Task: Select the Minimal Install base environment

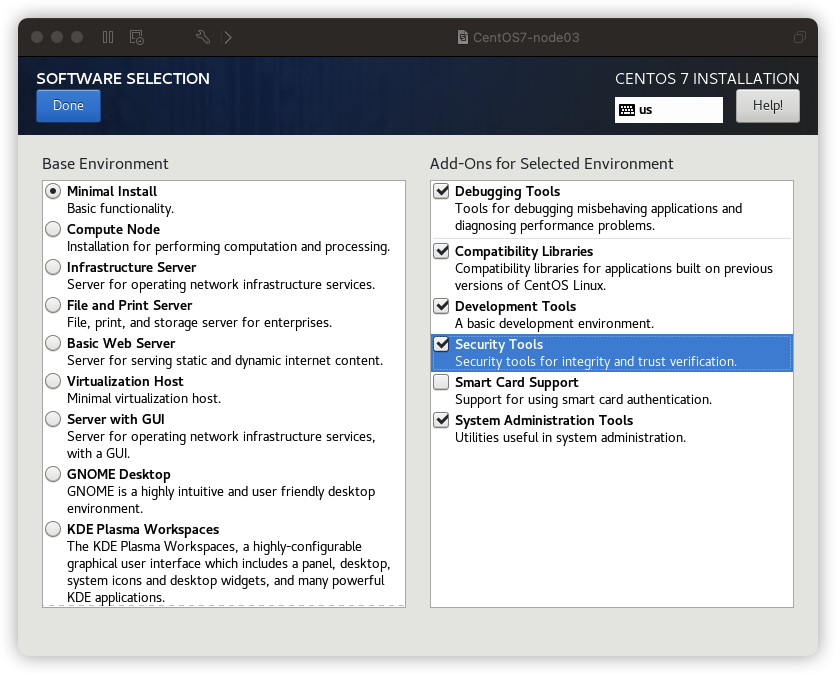Action: pyautogui.click(x=53, y=191)
